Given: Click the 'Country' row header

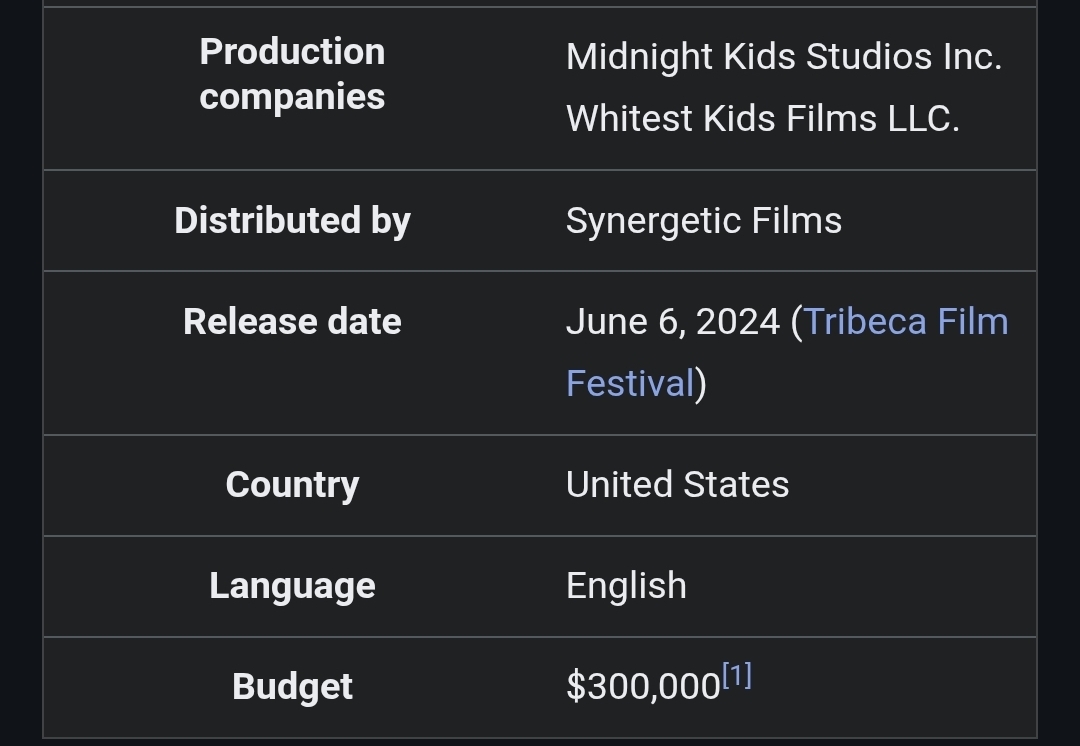Looking at the screenshot, I should click(x=292, y=485).
